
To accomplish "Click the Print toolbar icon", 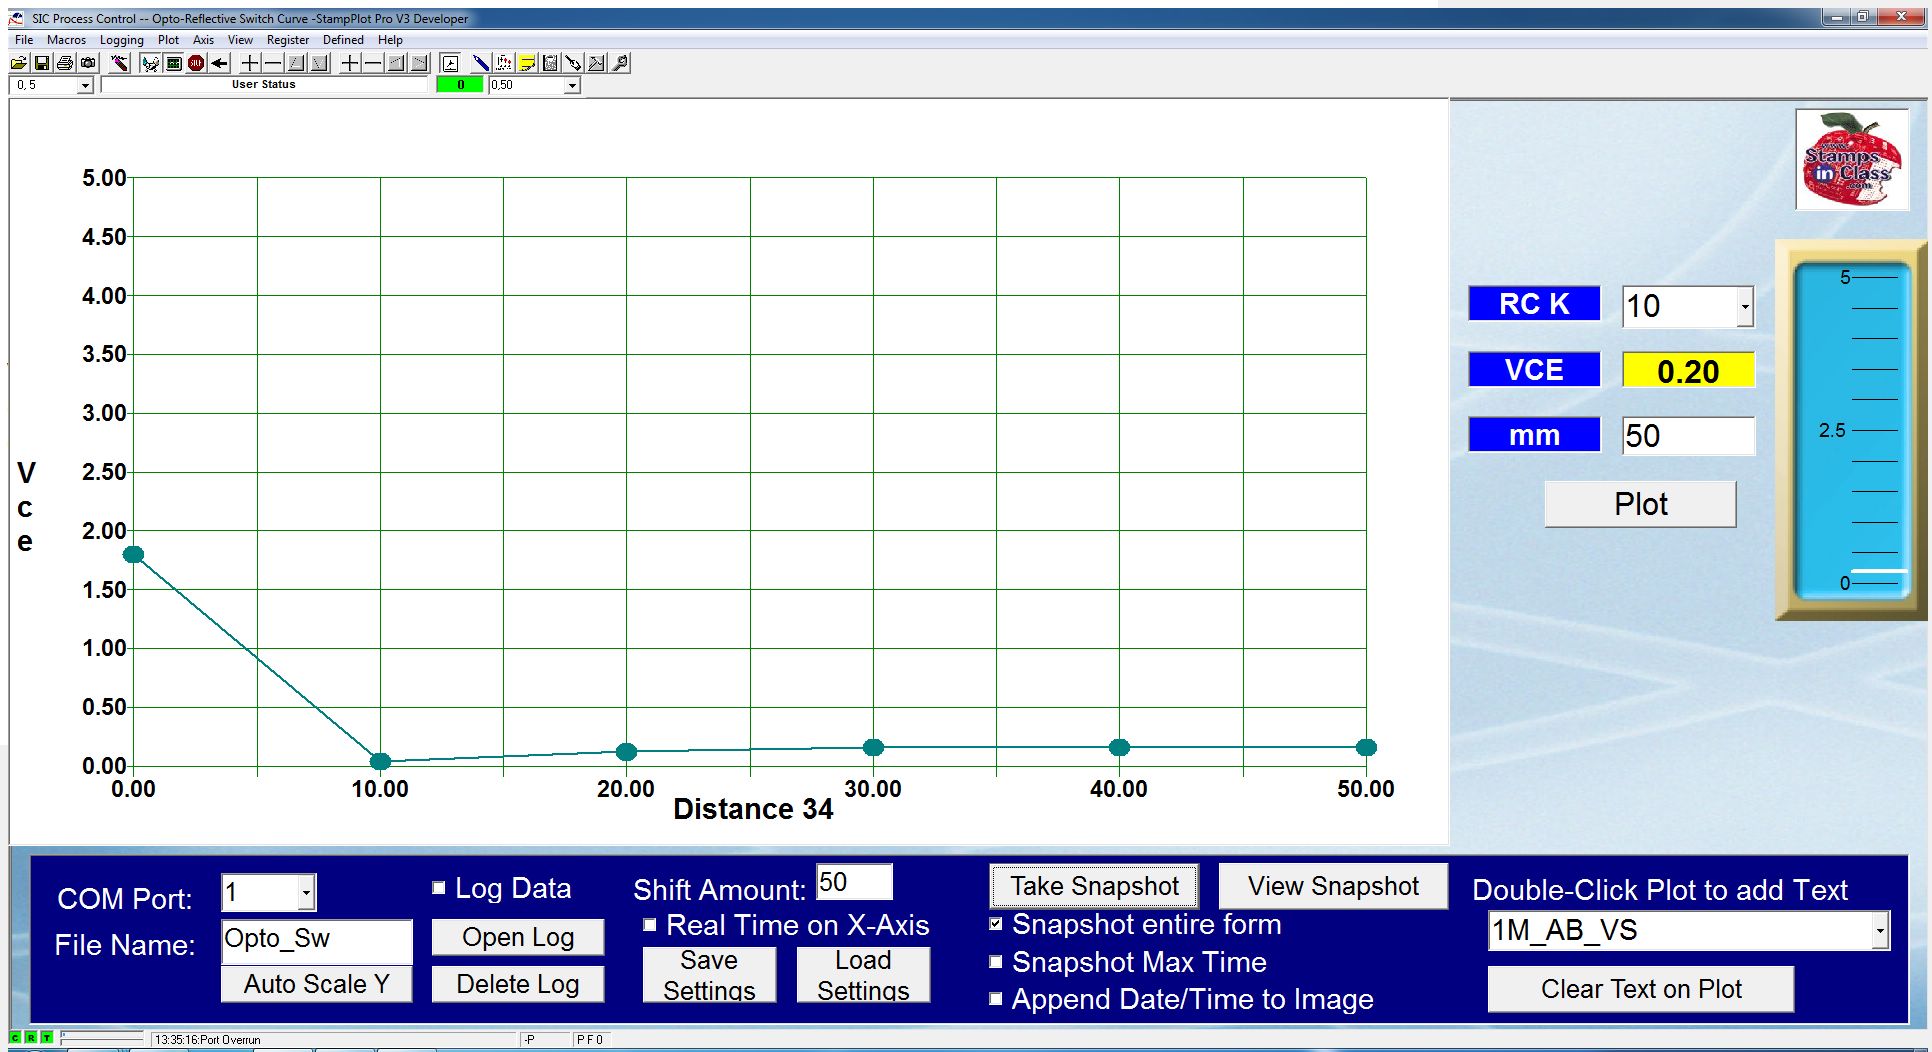I will [x=65, y=63].
